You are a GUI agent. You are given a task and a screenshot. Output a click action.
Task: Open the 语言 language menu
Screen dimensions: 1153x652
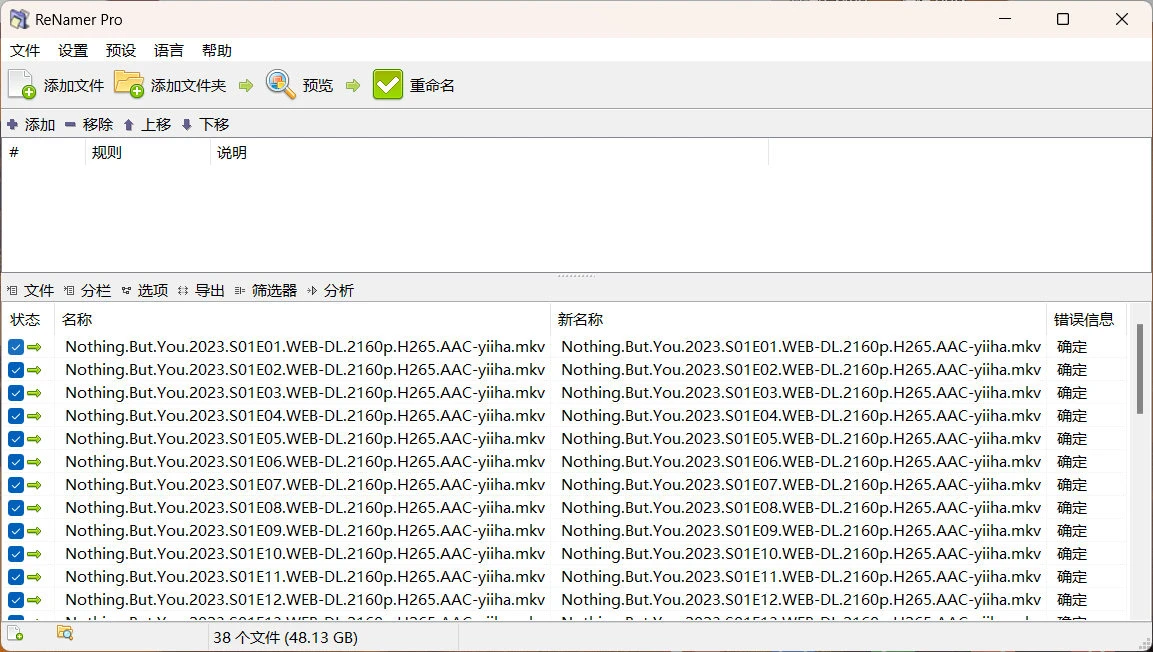tap(168, 51)
